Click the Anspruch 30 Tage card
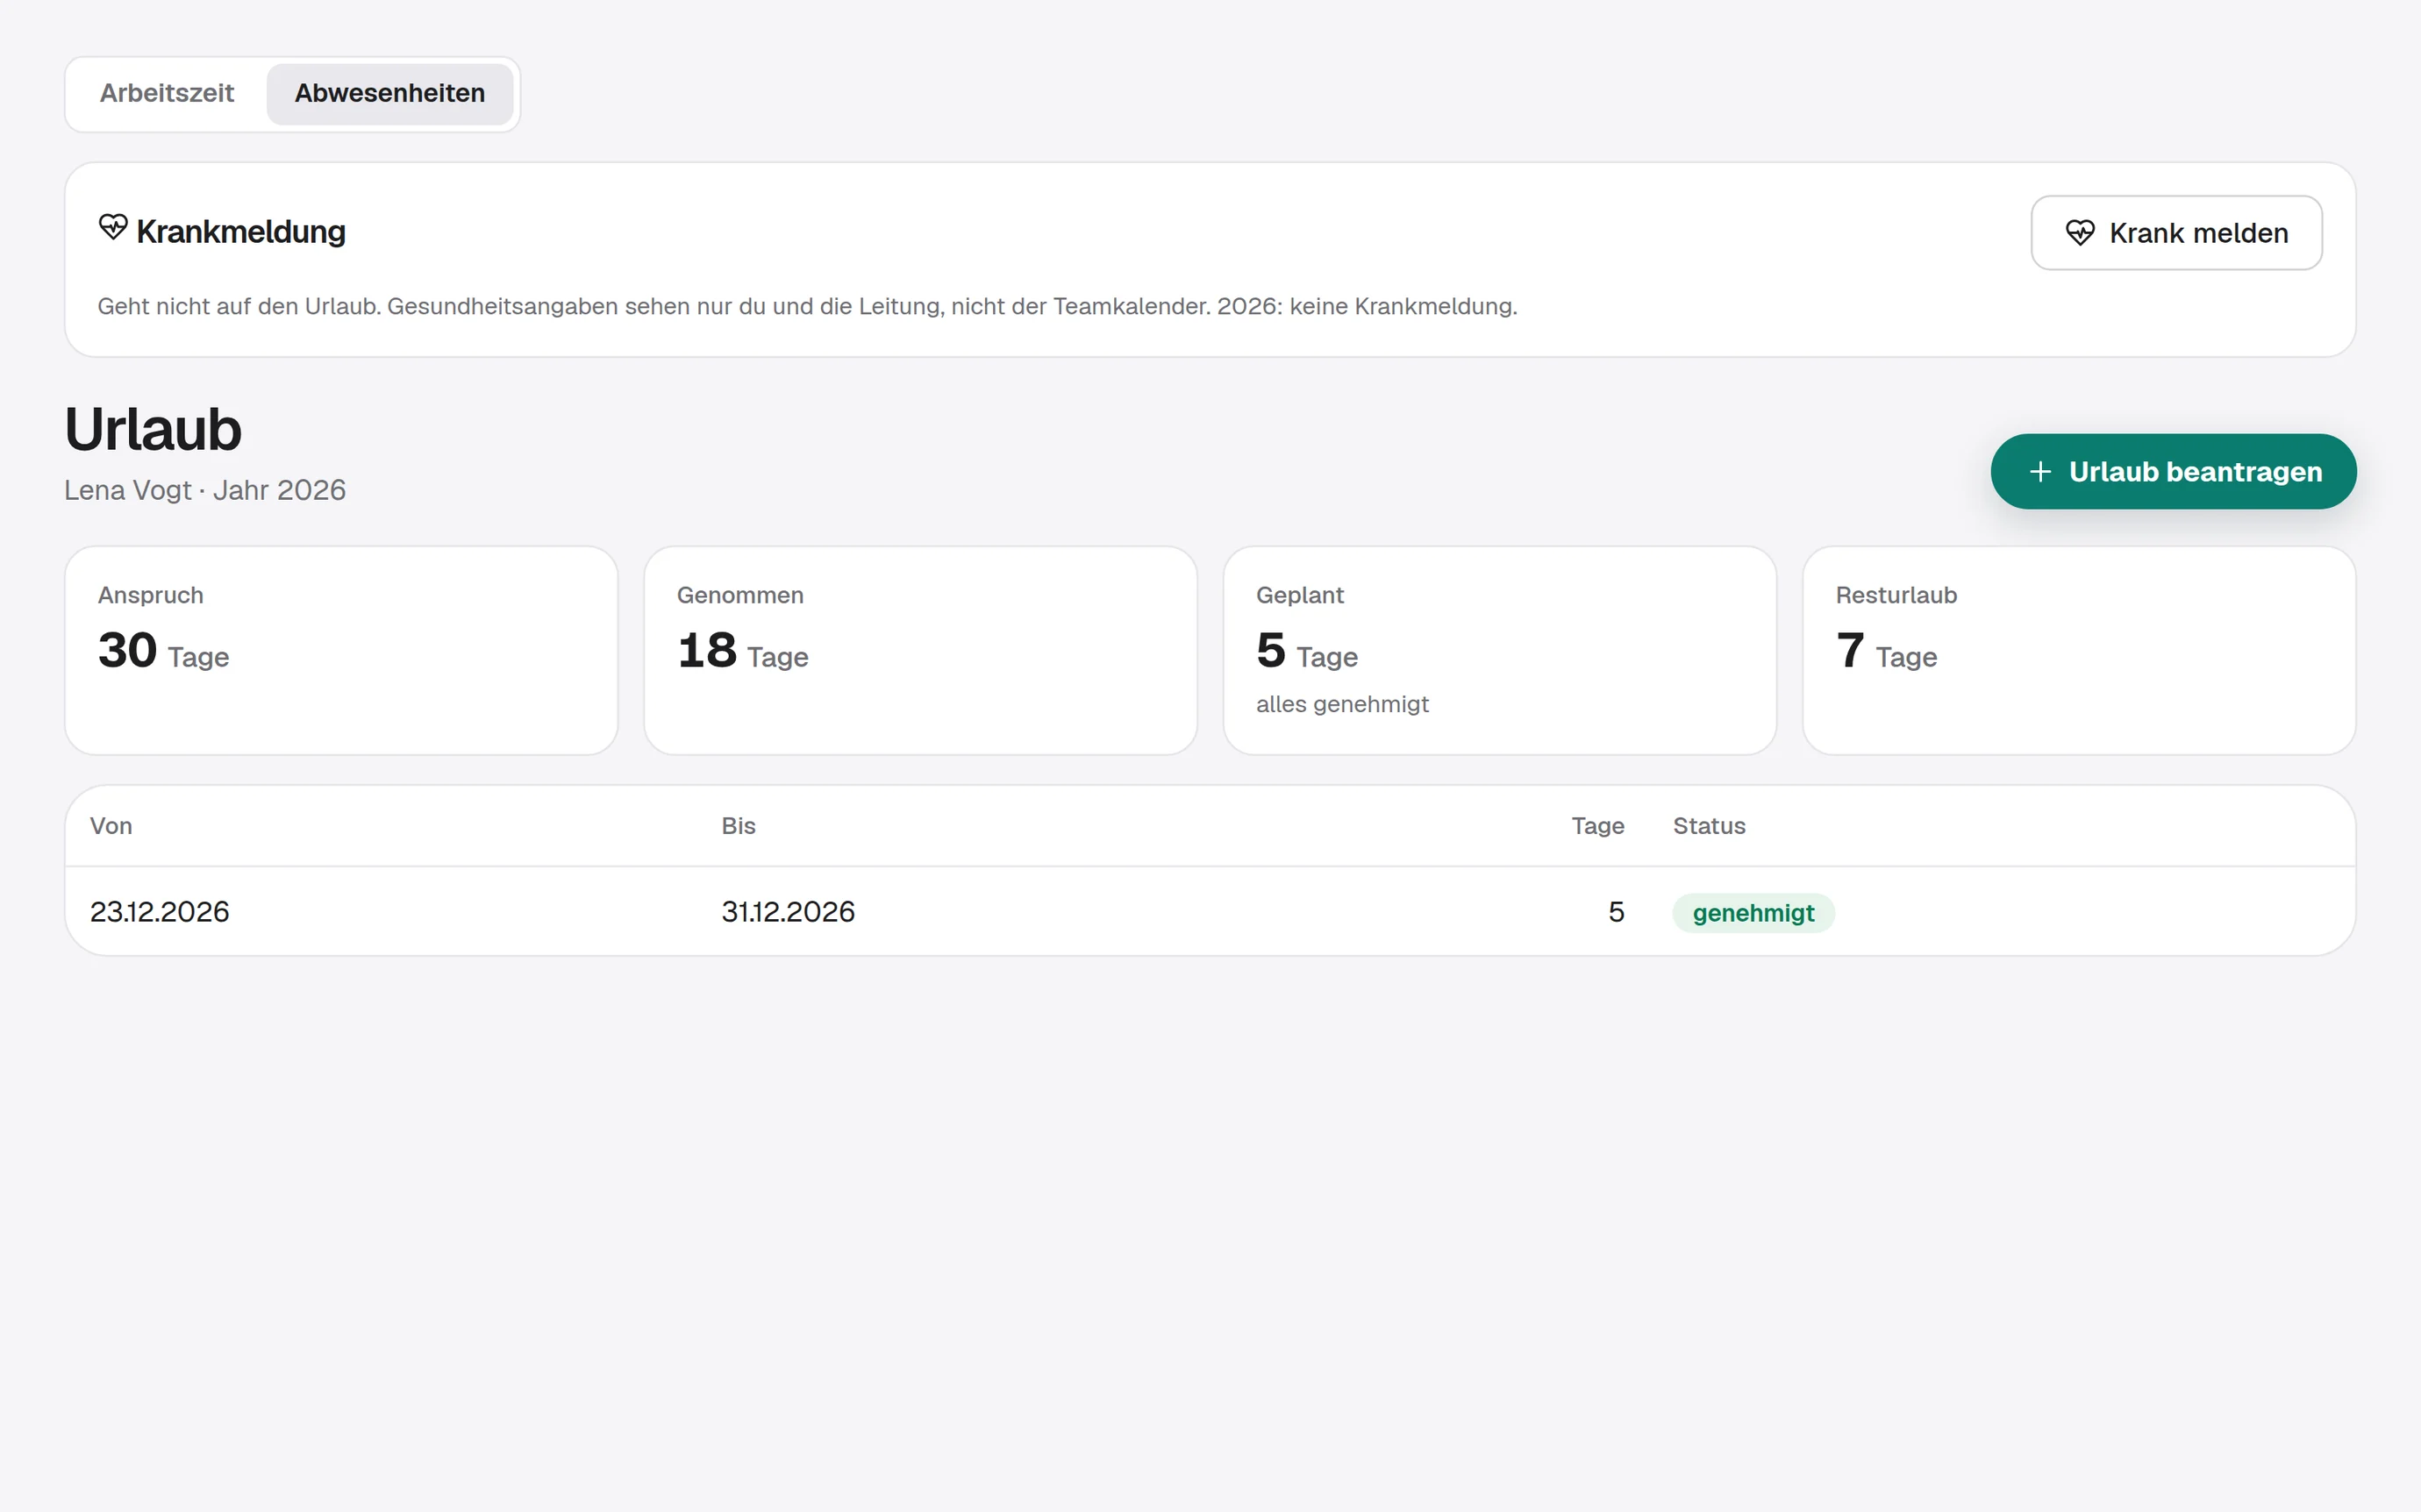Image resolution: width=2421 pixels, height=1512 pixels. click(341, 651)
